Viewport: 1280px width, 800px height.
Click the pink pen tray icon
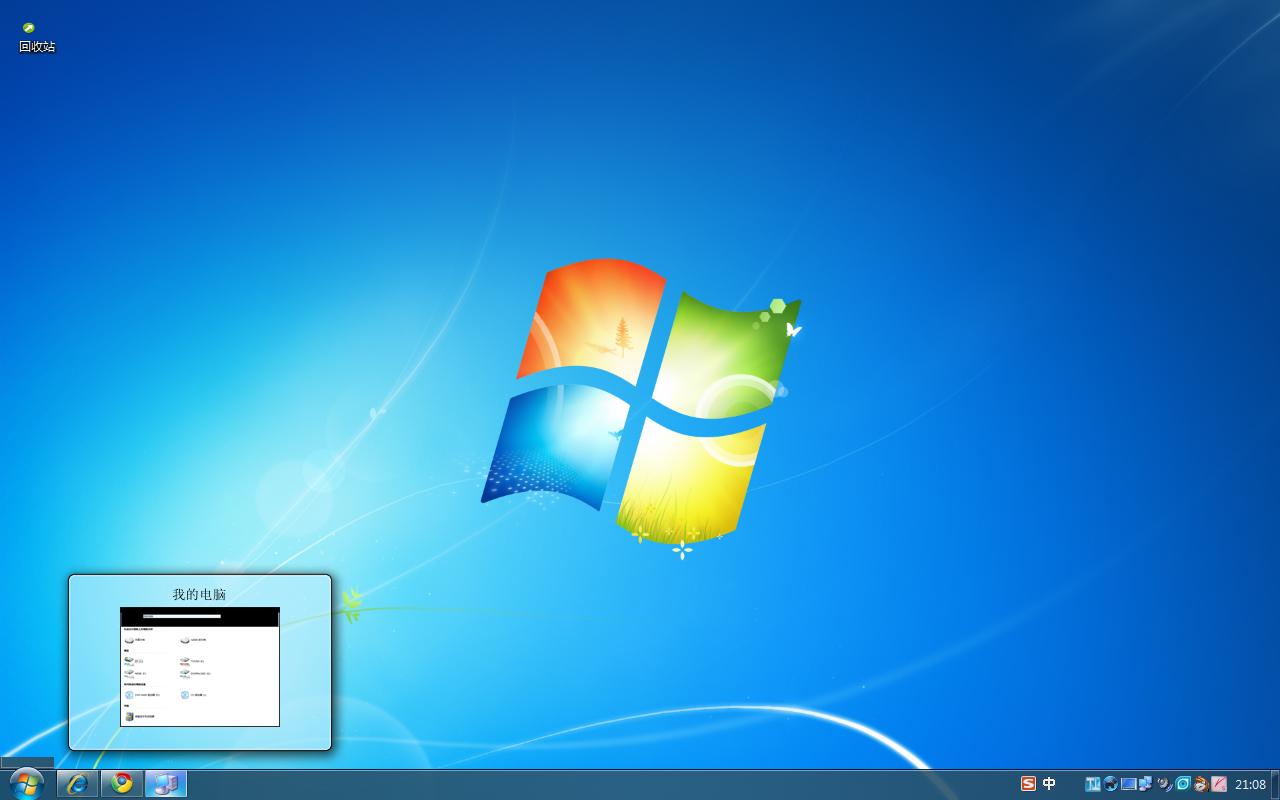pyautogui.click(x=1219, y=784)
